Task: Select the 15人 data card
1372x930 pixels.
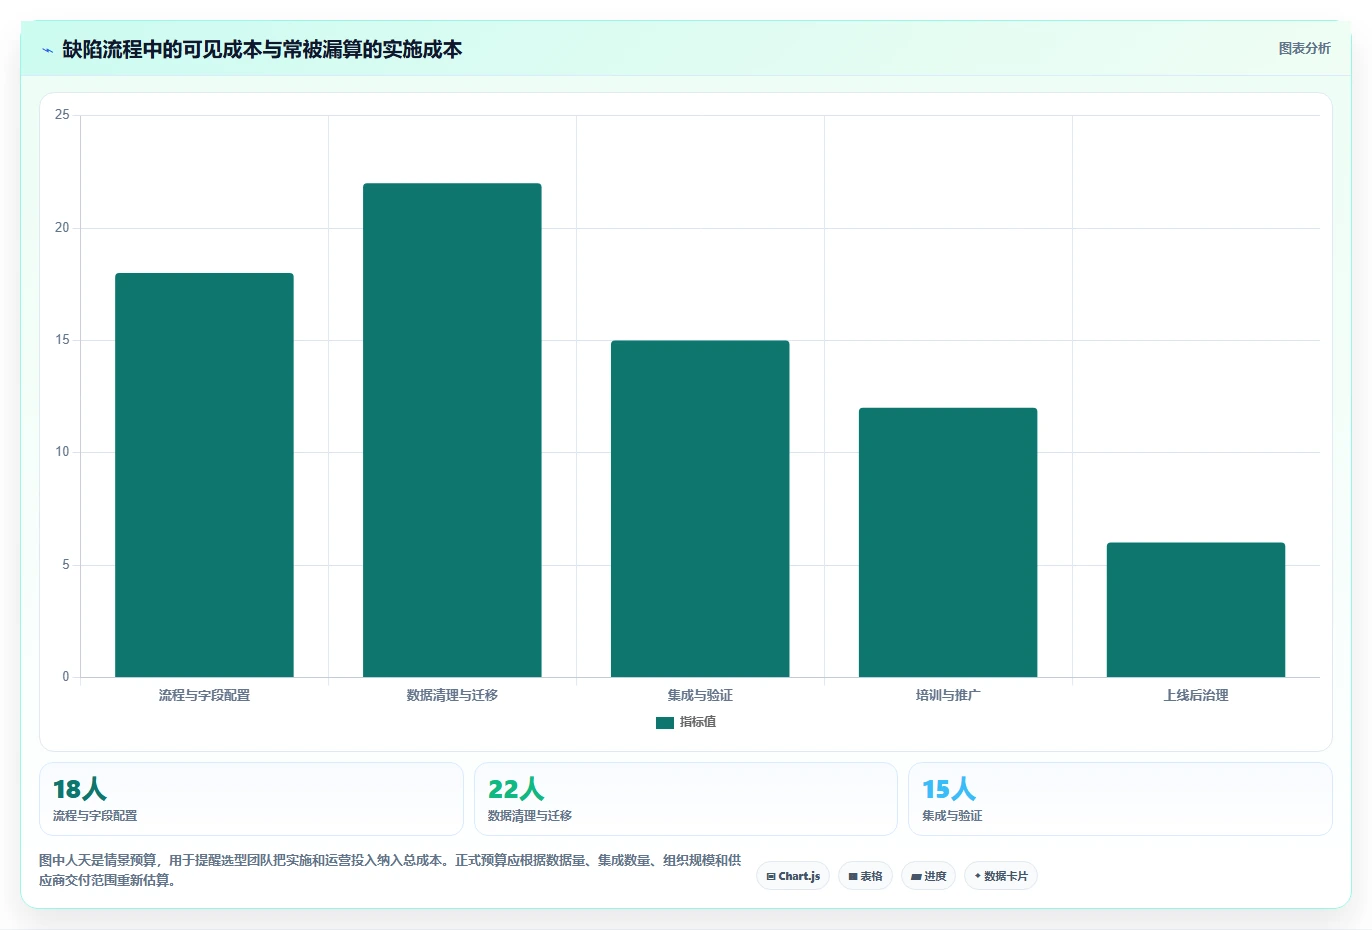Action: [1120, 799]
